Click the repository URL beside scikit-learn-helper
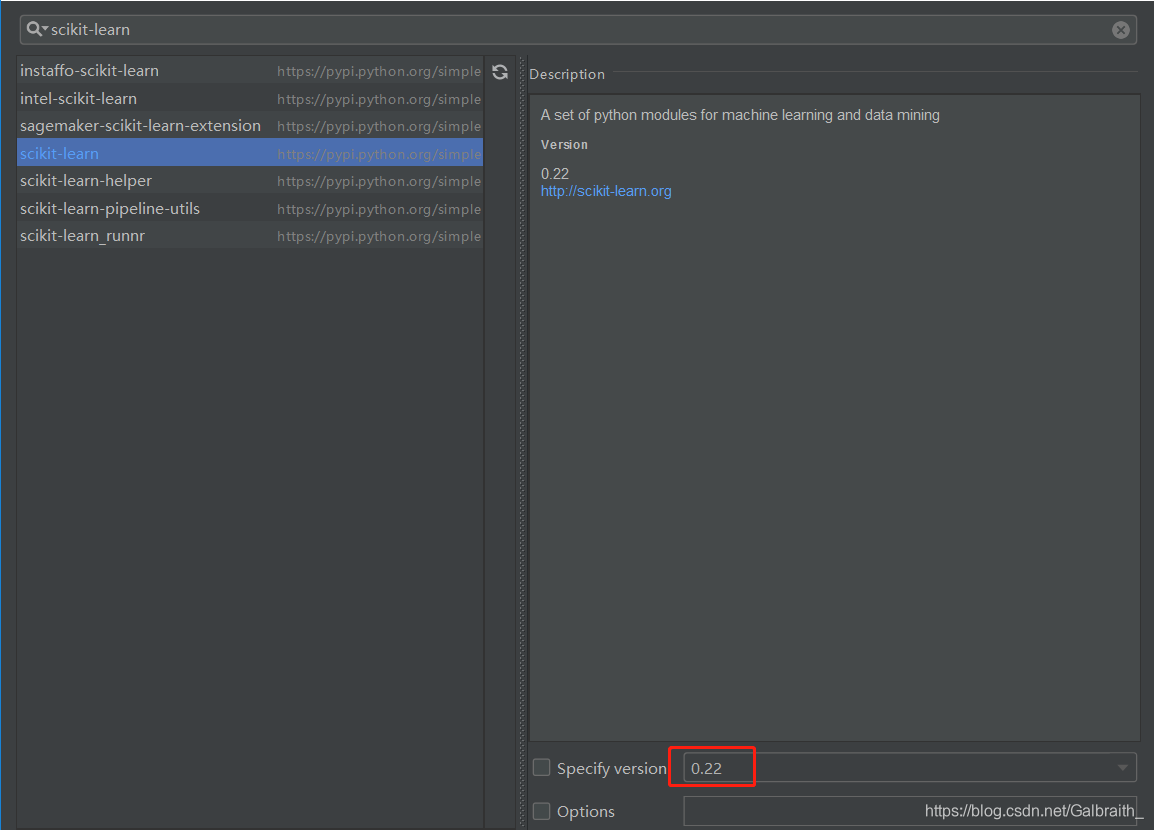 point(379,181)
